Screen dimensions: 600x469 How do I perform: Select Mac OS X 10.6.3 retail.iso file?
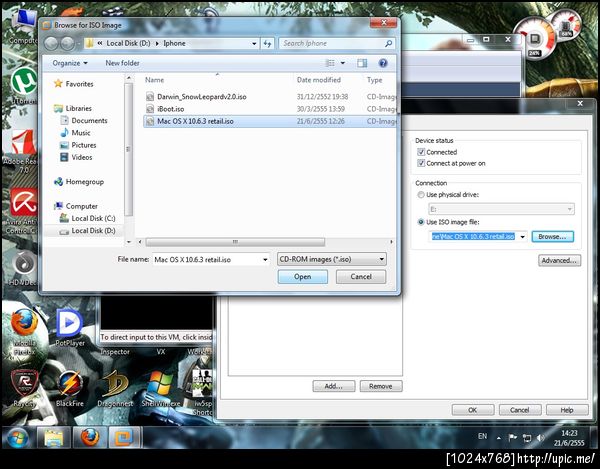coord(270,121)
